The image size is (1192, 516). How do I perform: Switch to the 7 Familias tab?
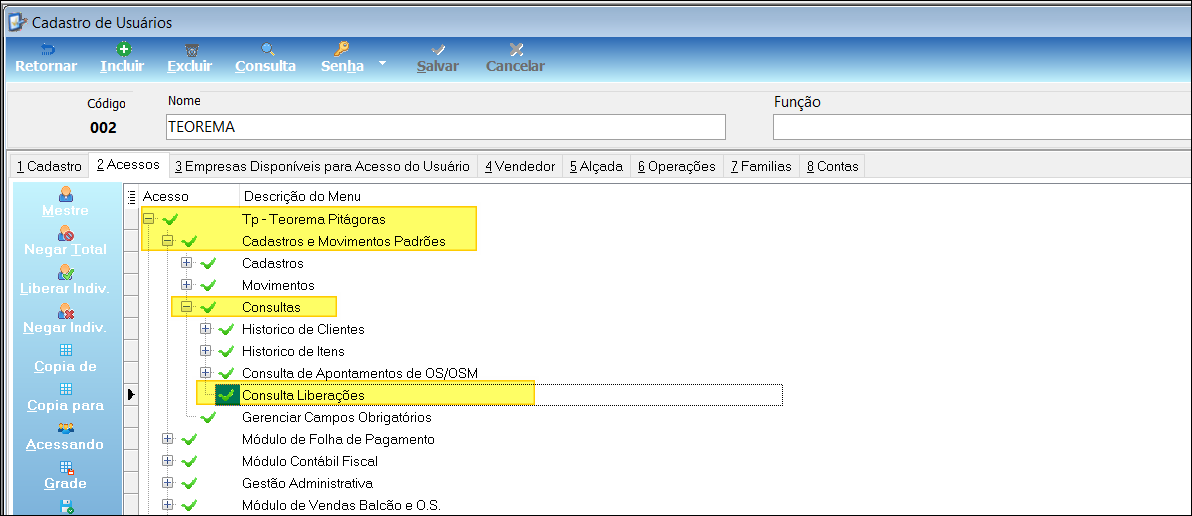(x=762, y=166)
